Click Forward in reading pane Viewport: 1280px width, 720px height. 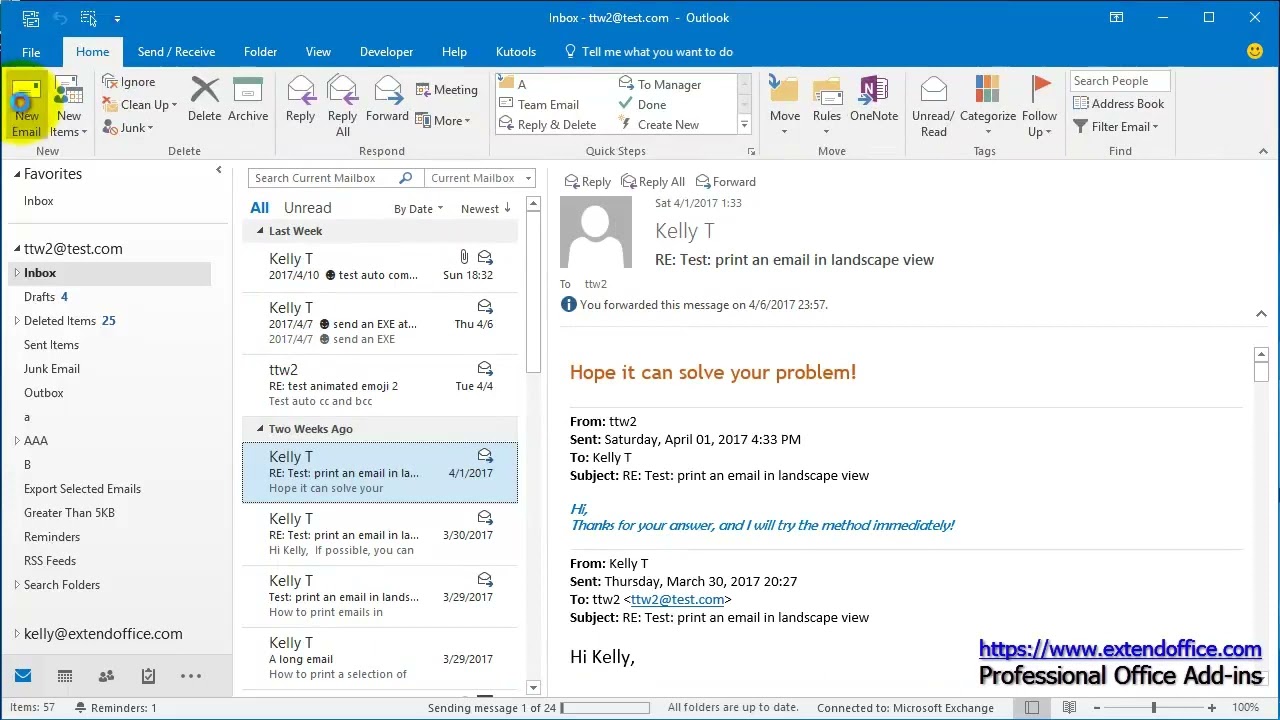(x=726, y=182)
